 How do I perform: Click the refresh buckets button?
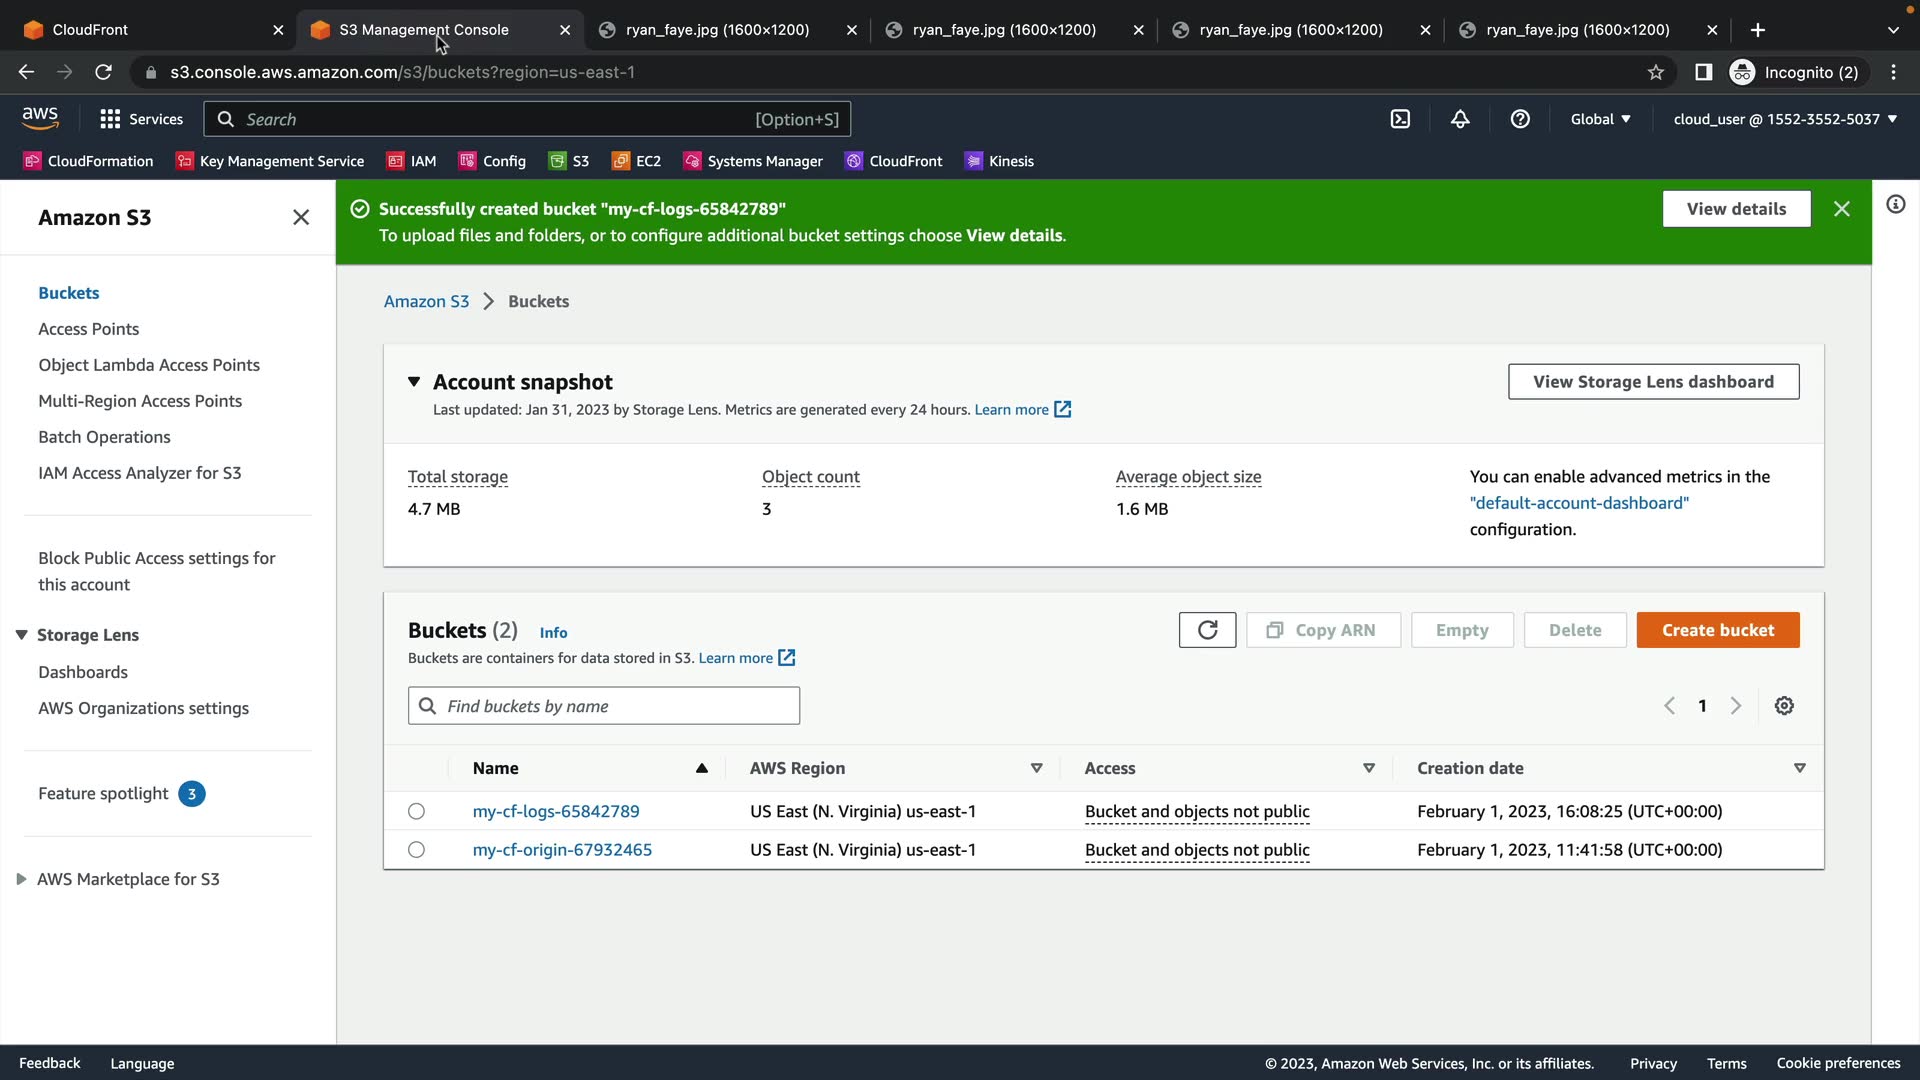pyautogui.click(x=1207, y=630)
